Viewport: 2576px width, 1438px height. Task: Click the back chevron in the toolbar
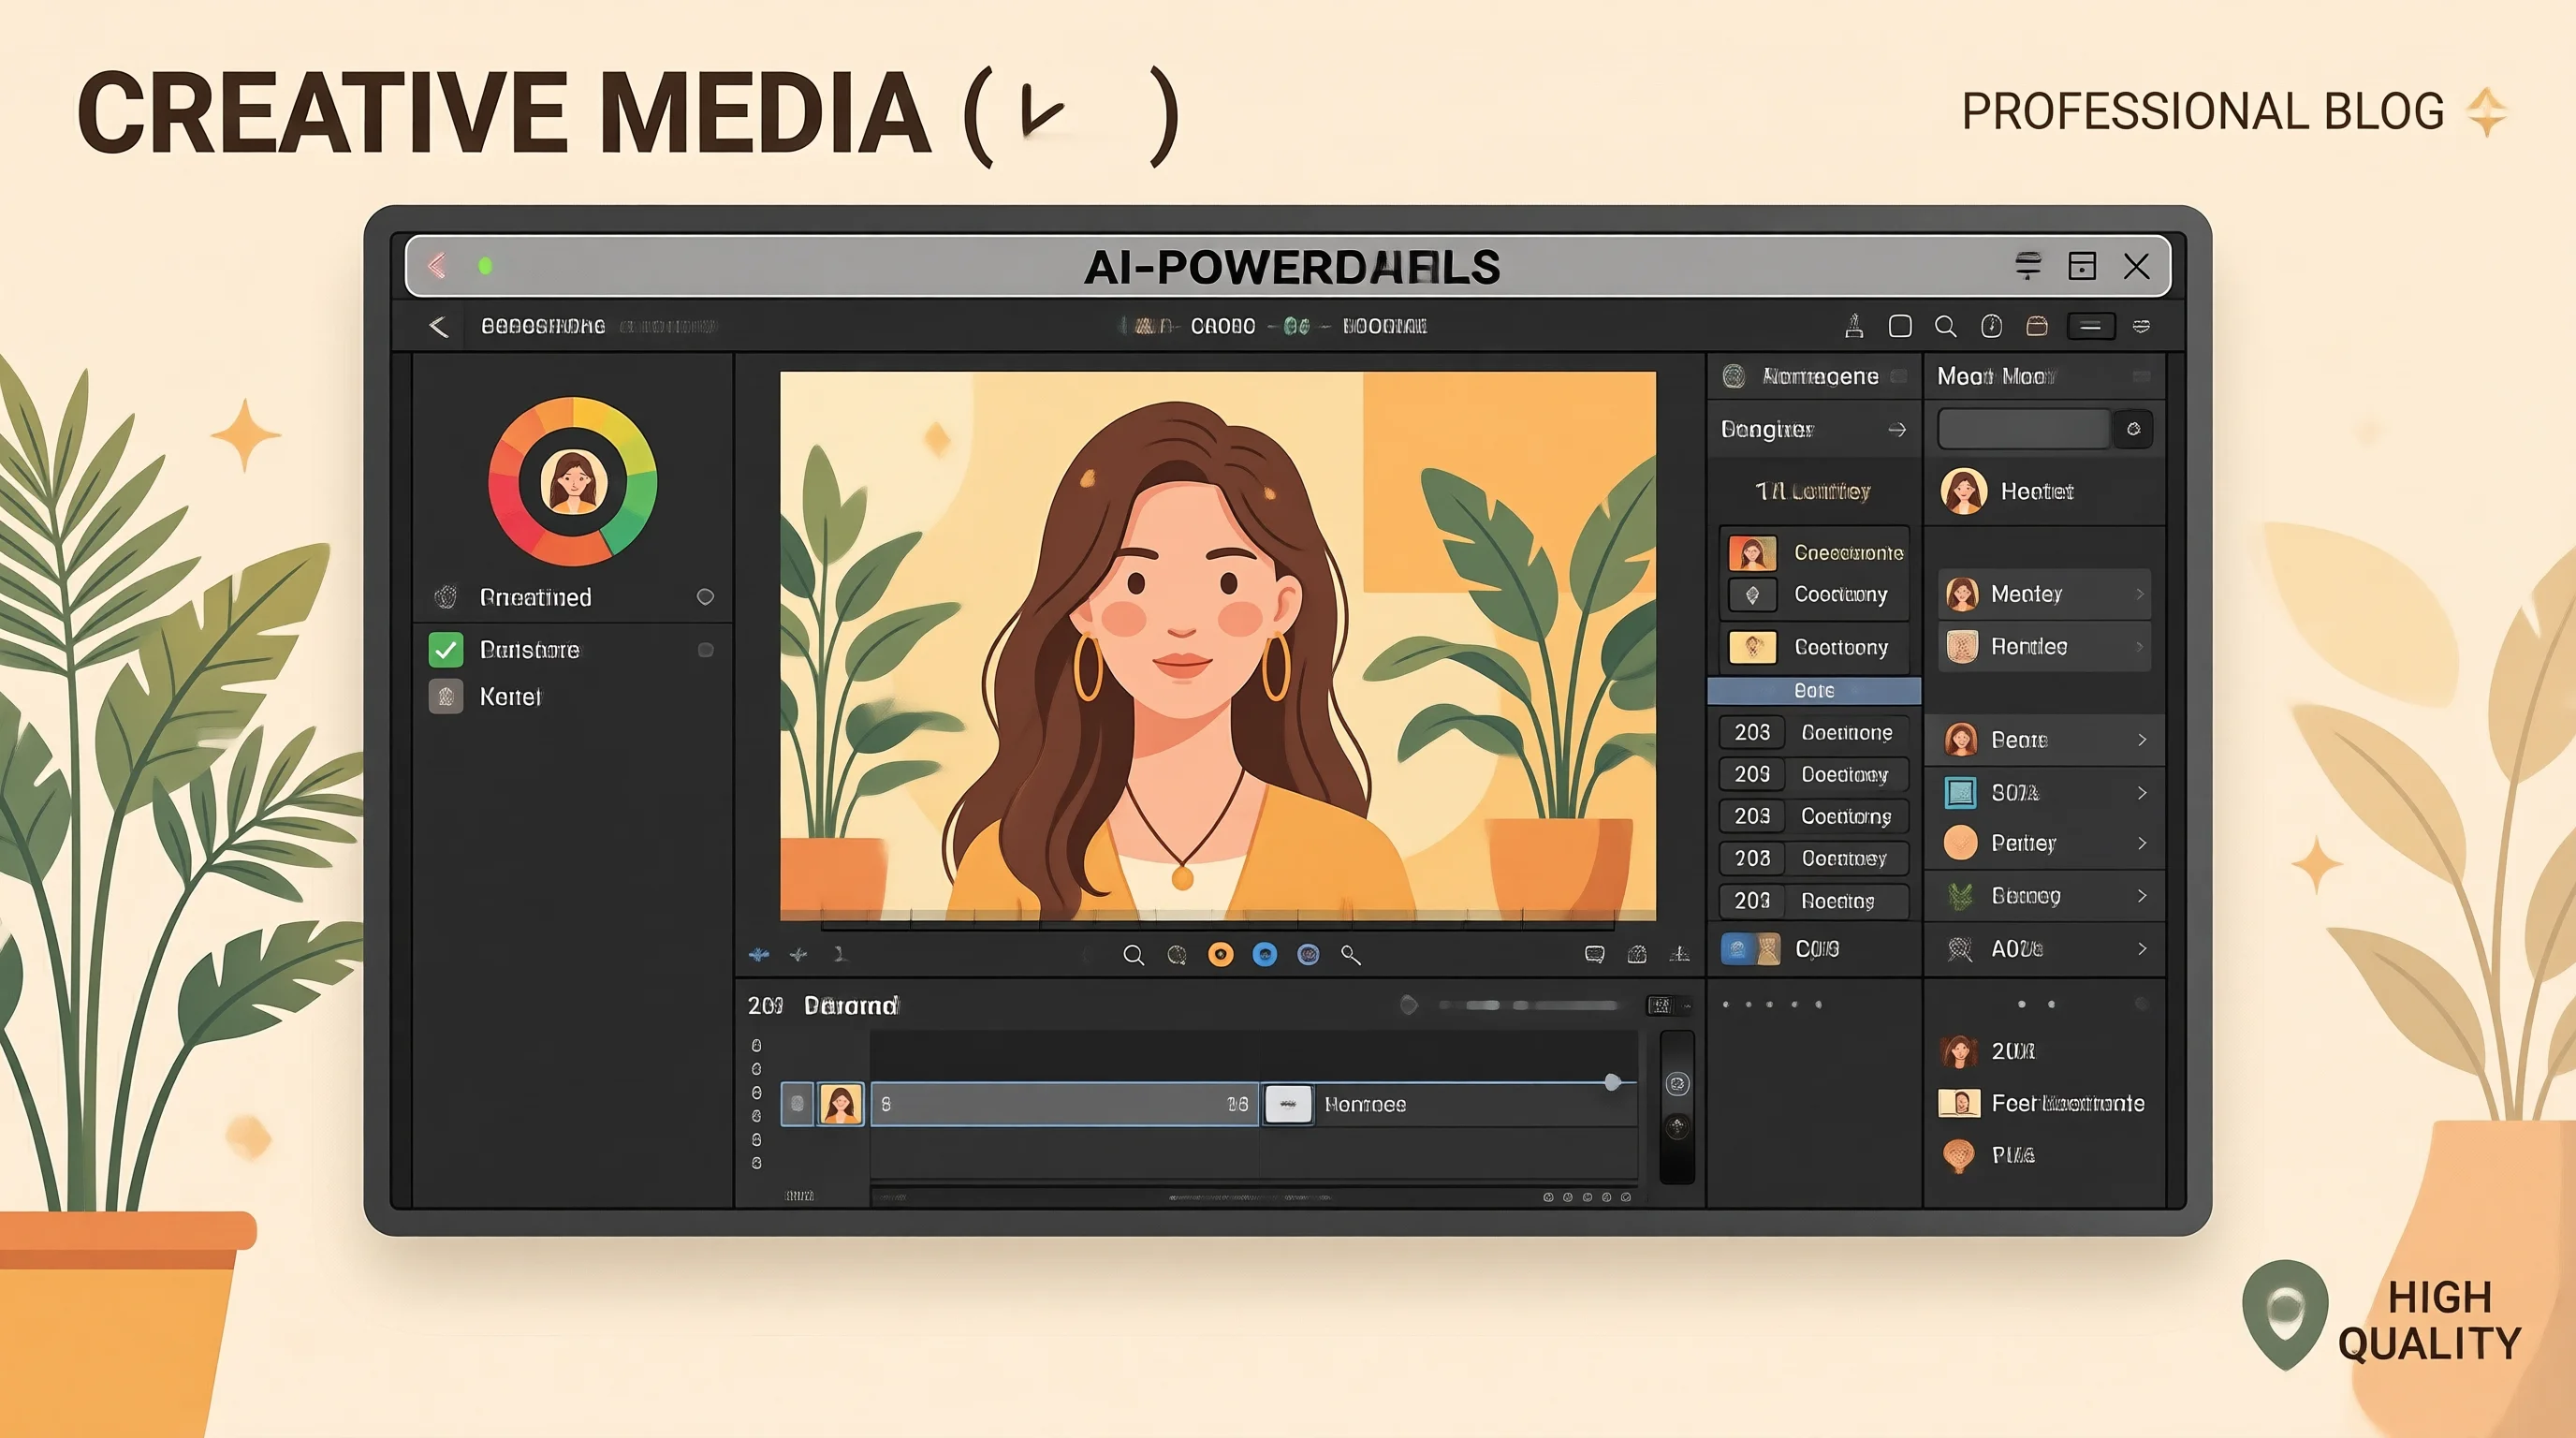pos(438,326)
